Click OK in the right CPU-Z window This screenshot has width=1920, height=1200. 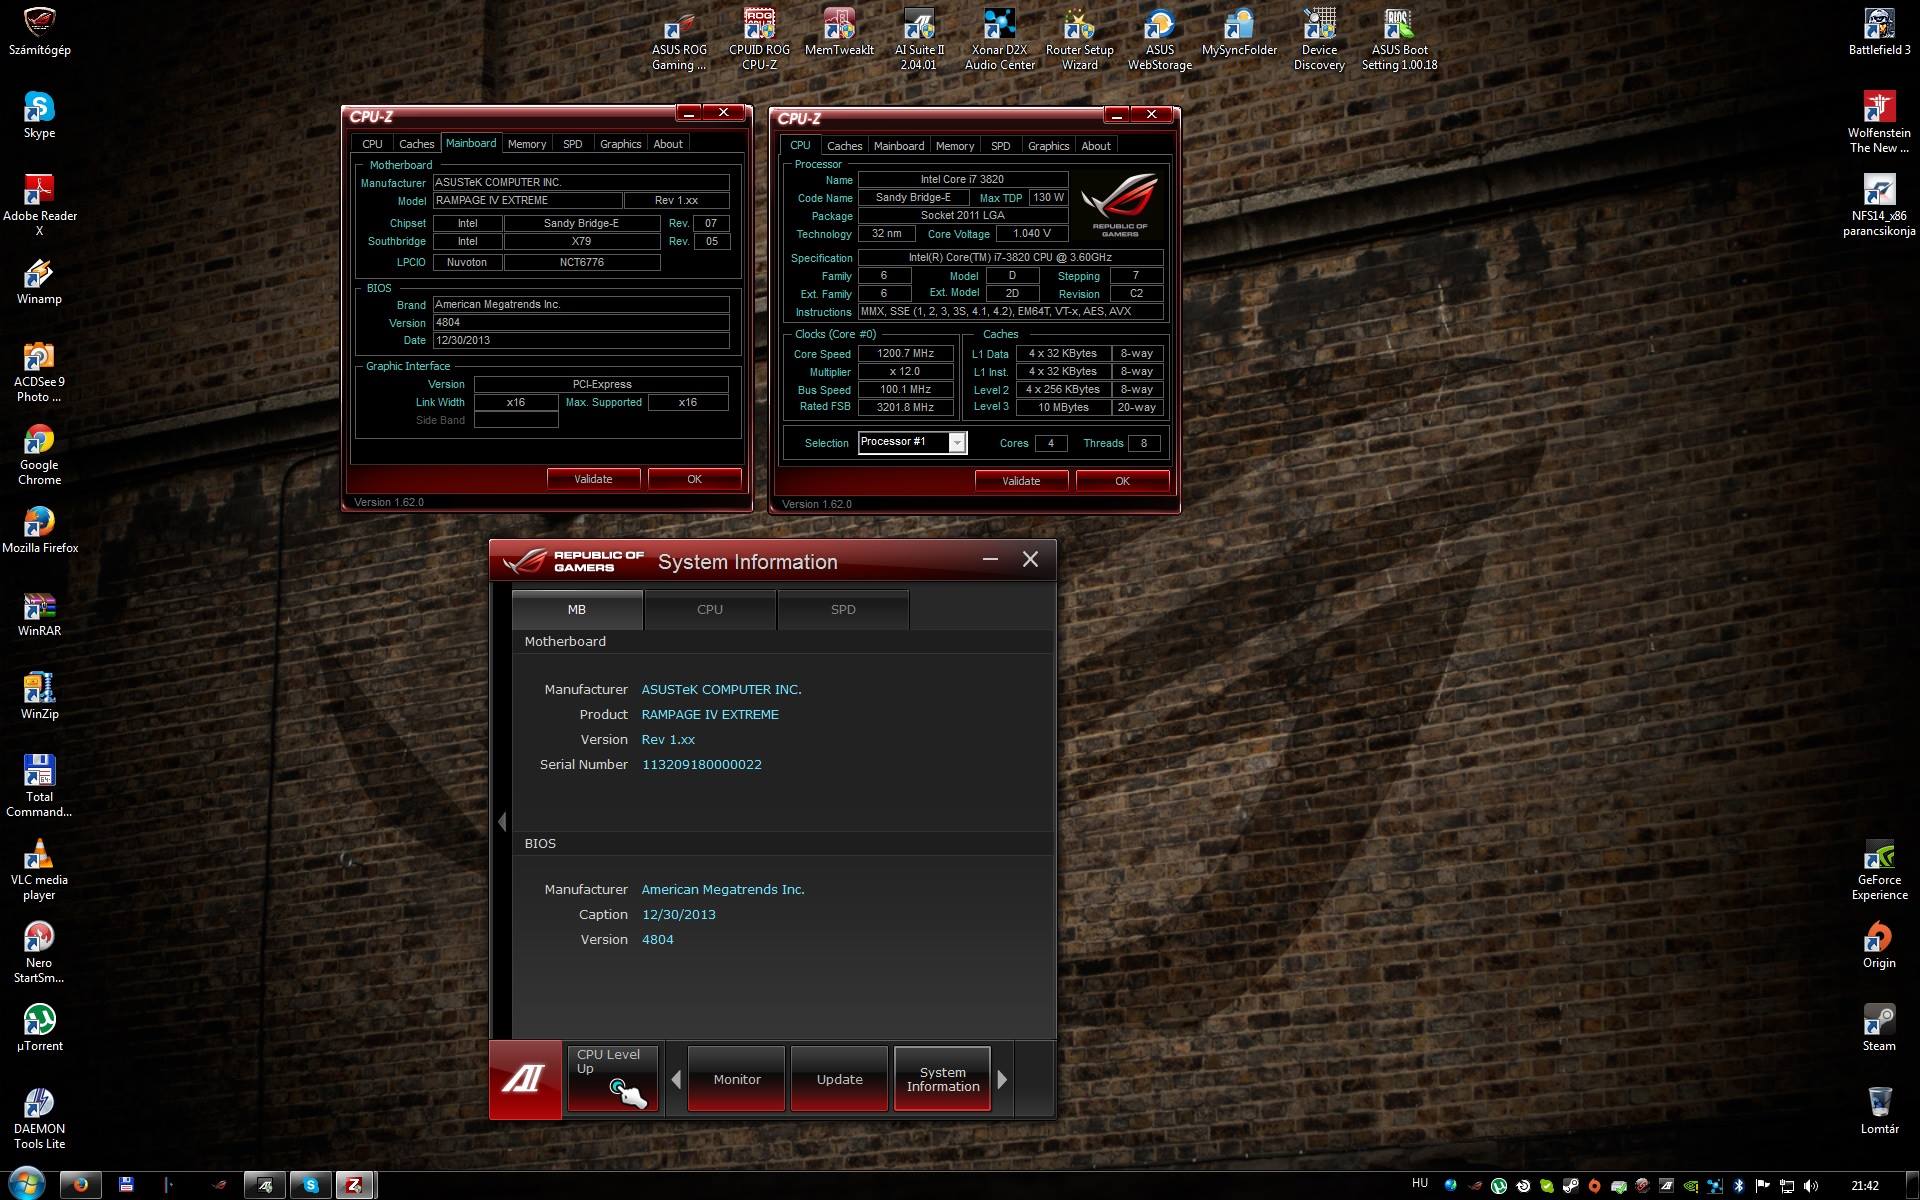tap(1122, 481)
